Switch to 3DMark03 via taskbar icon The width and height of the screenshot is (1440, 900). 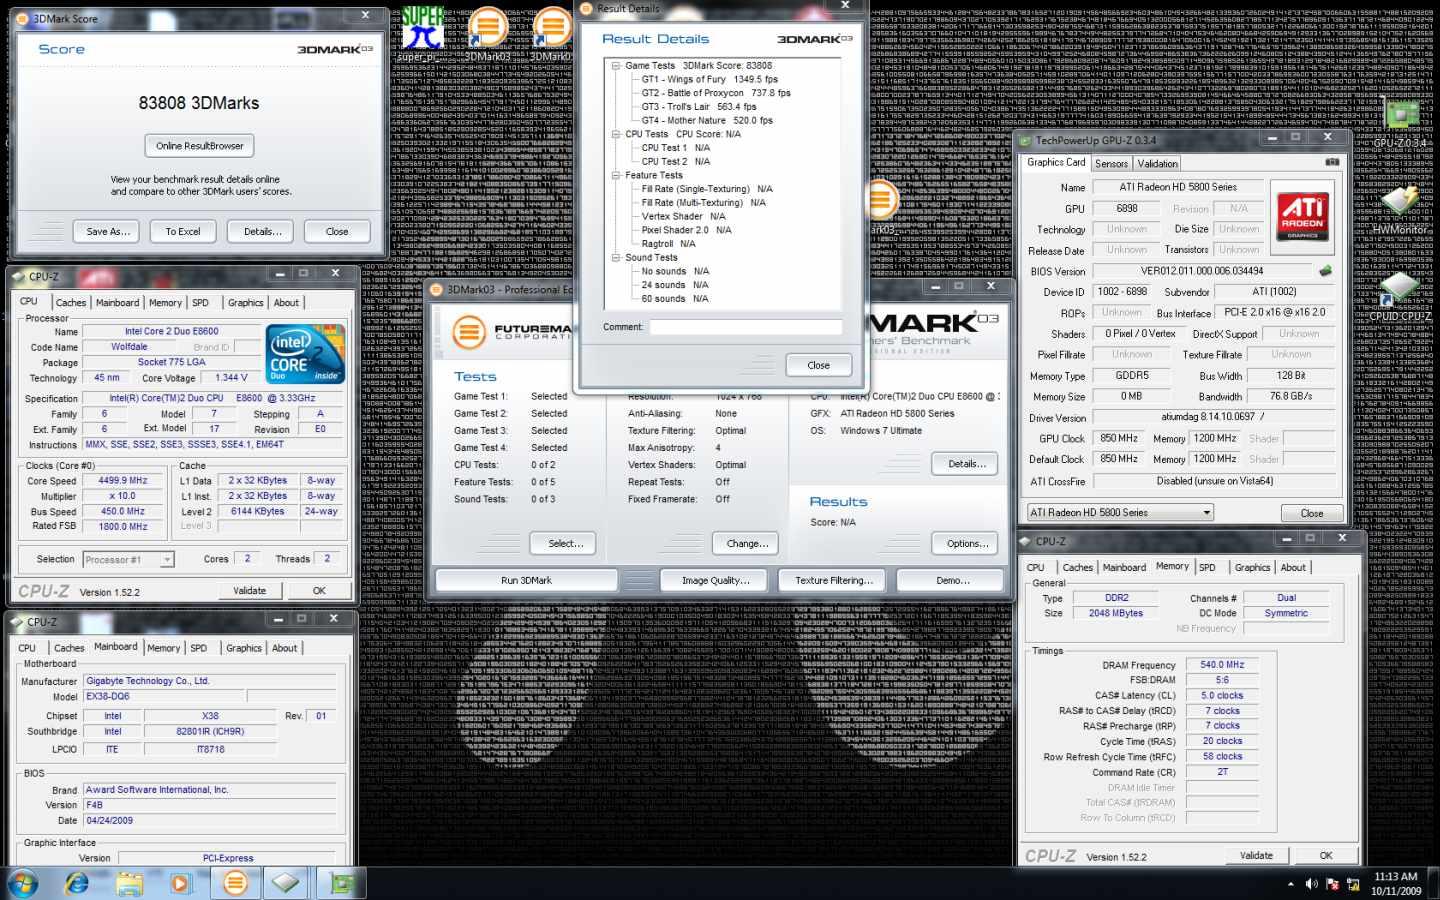click(x=235, y=883)
